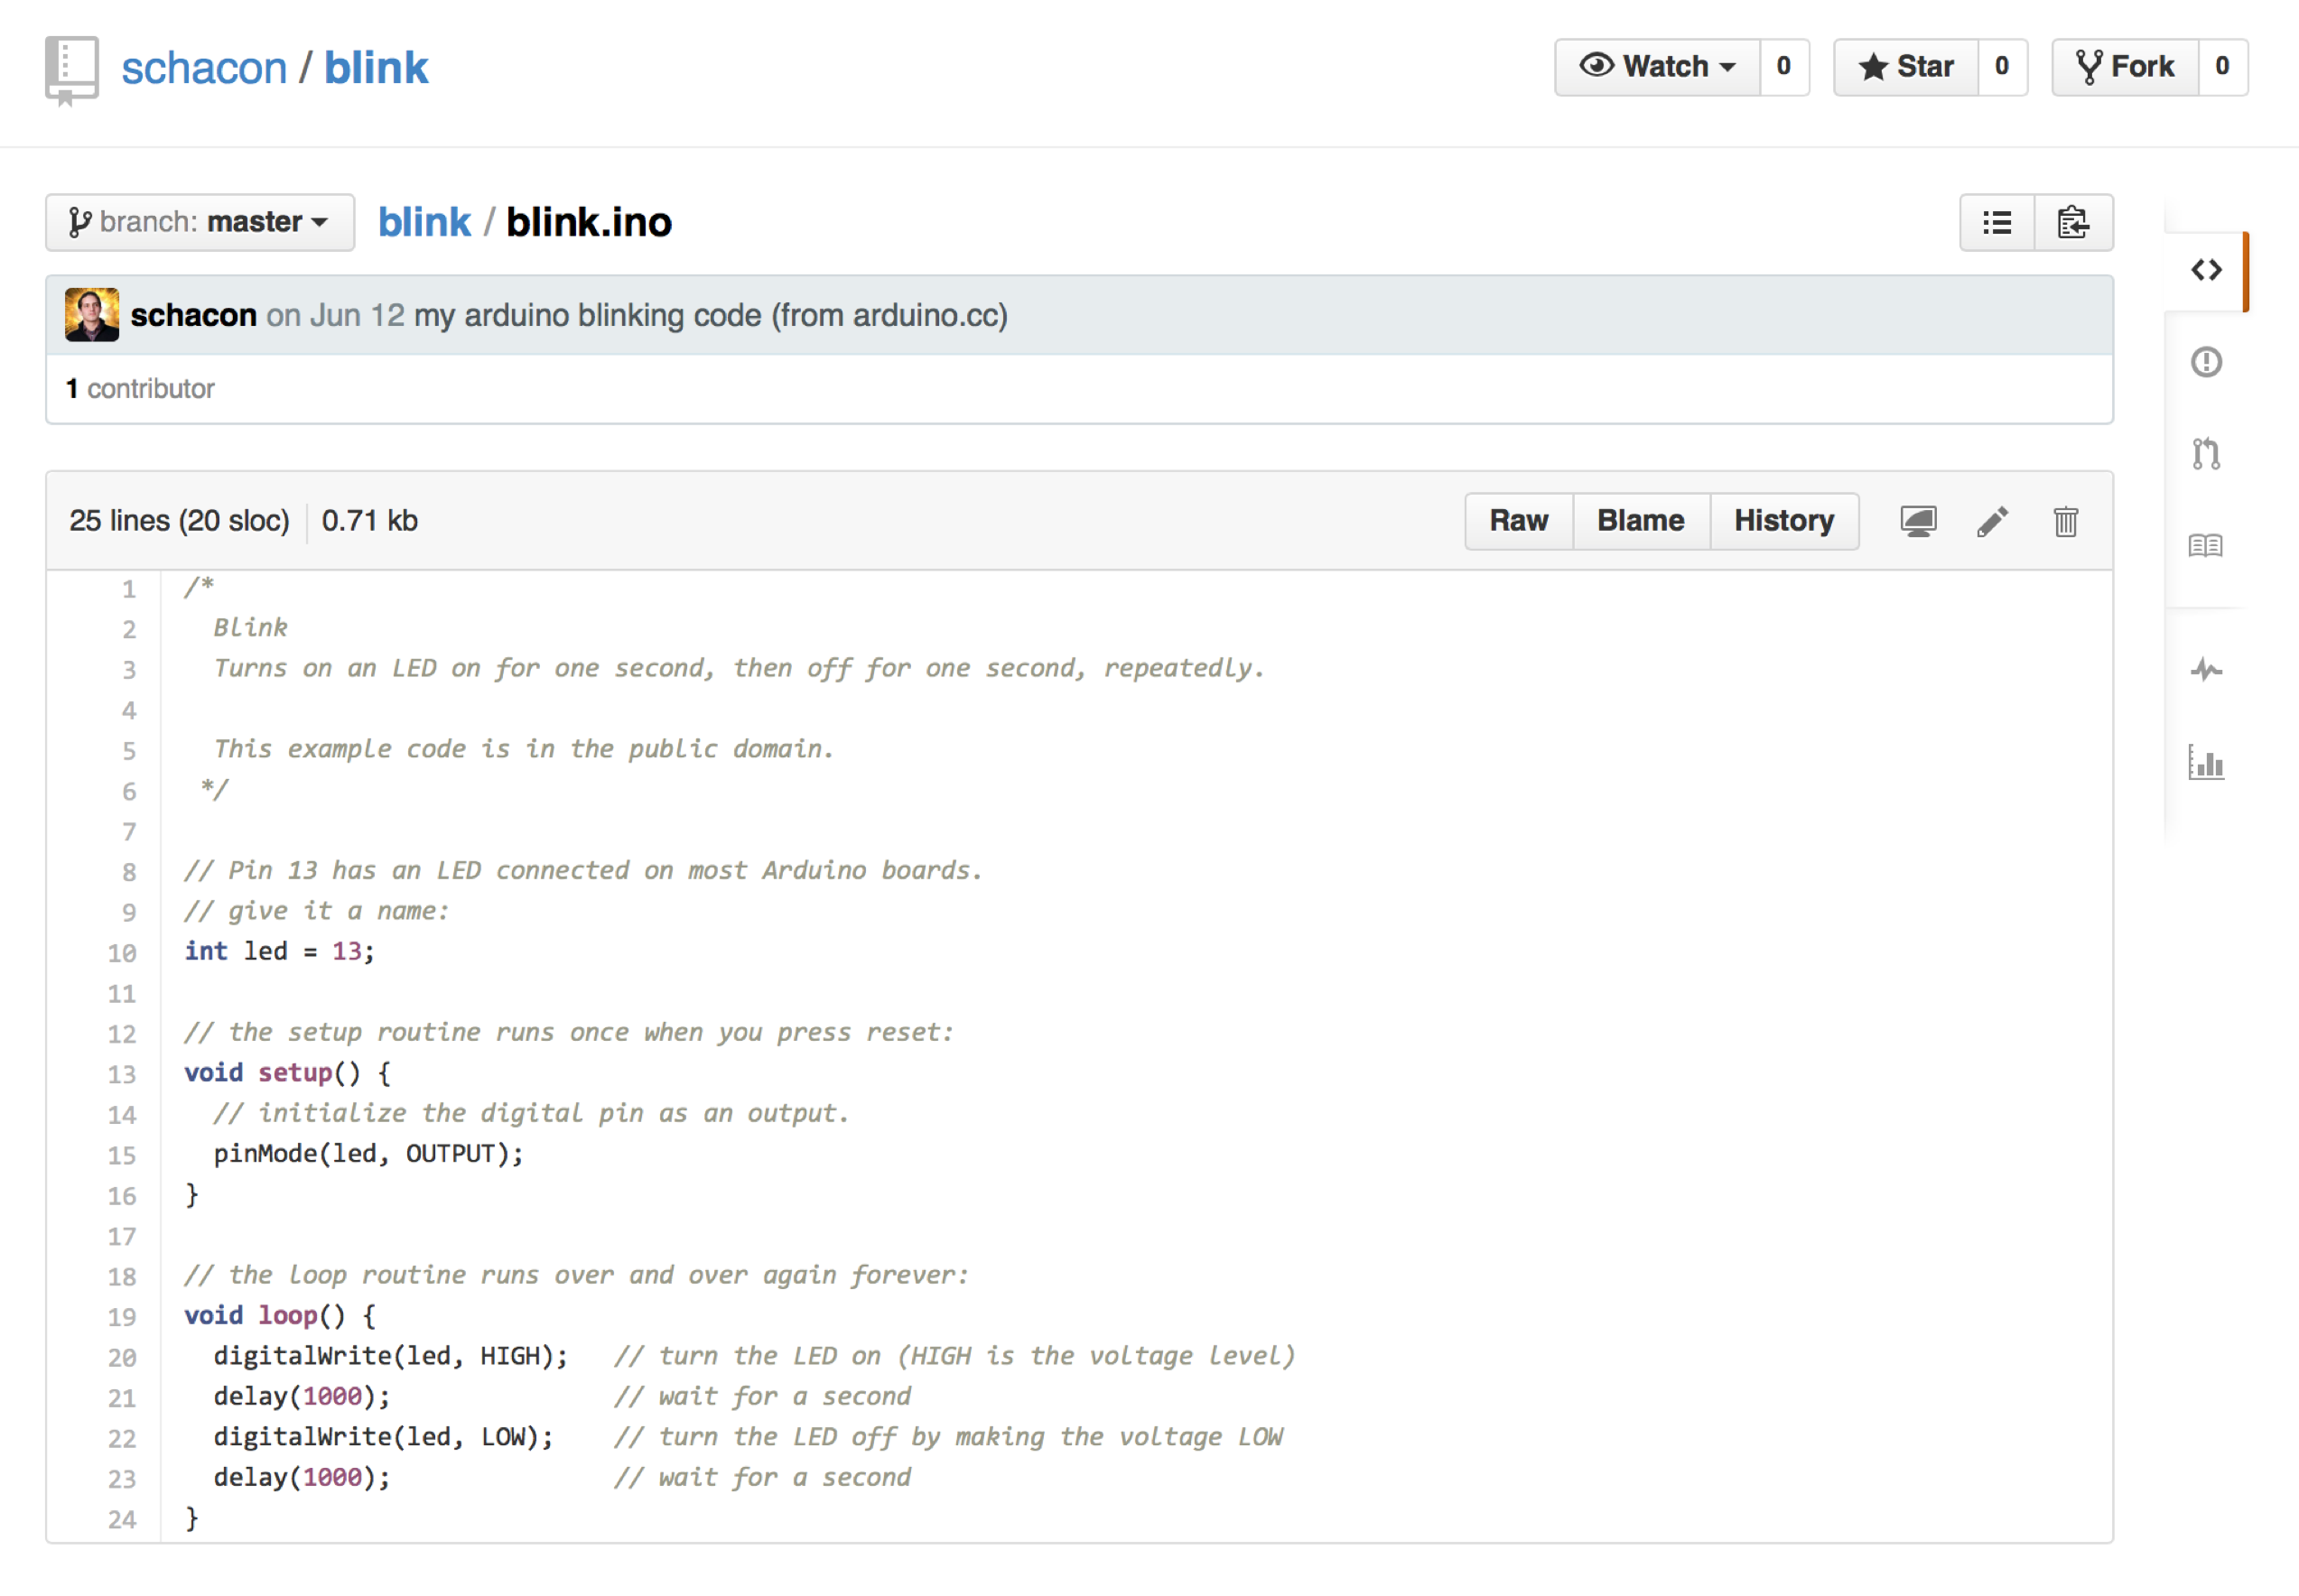This screenshot has height=1596, width=2299.
Task: Open the Blame view
Action: tap(1640, 521)
